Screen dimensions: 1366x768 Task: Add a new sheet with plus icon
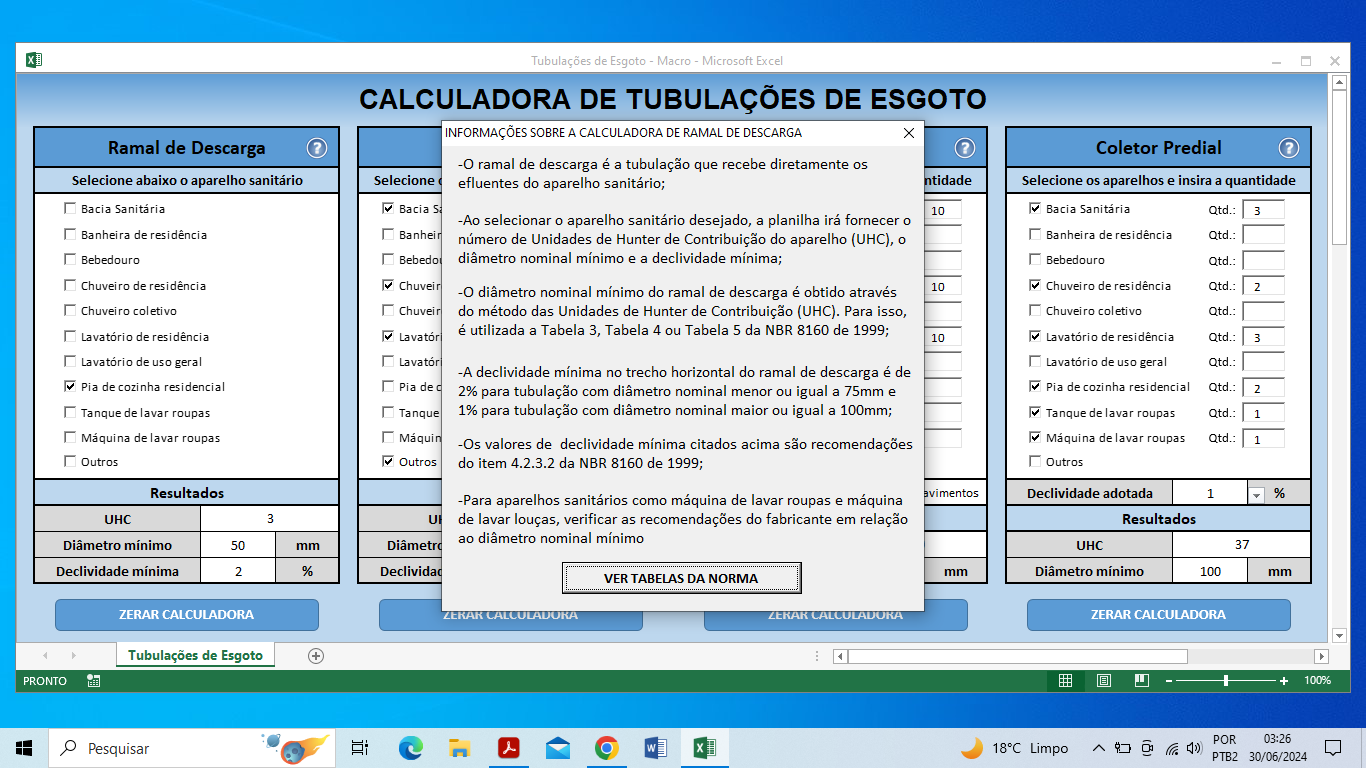pyautogui.click(x=316, y=656)
